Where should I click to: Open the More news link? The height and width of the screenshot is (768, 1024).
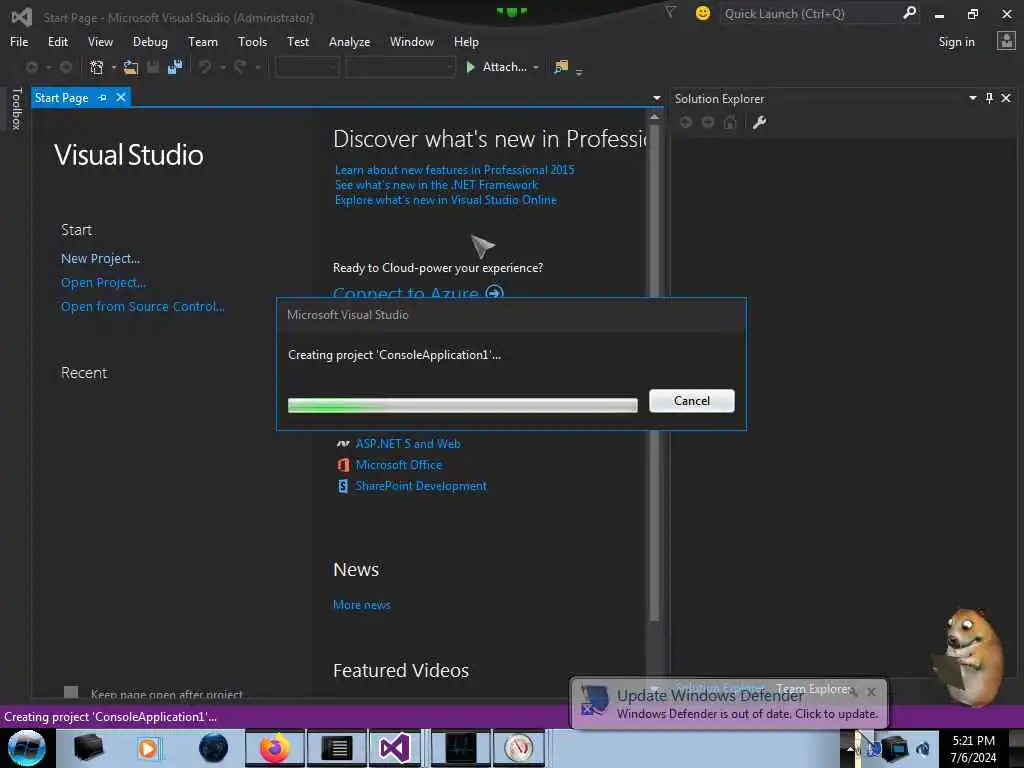pyautogui.click(x=362, y=605)
